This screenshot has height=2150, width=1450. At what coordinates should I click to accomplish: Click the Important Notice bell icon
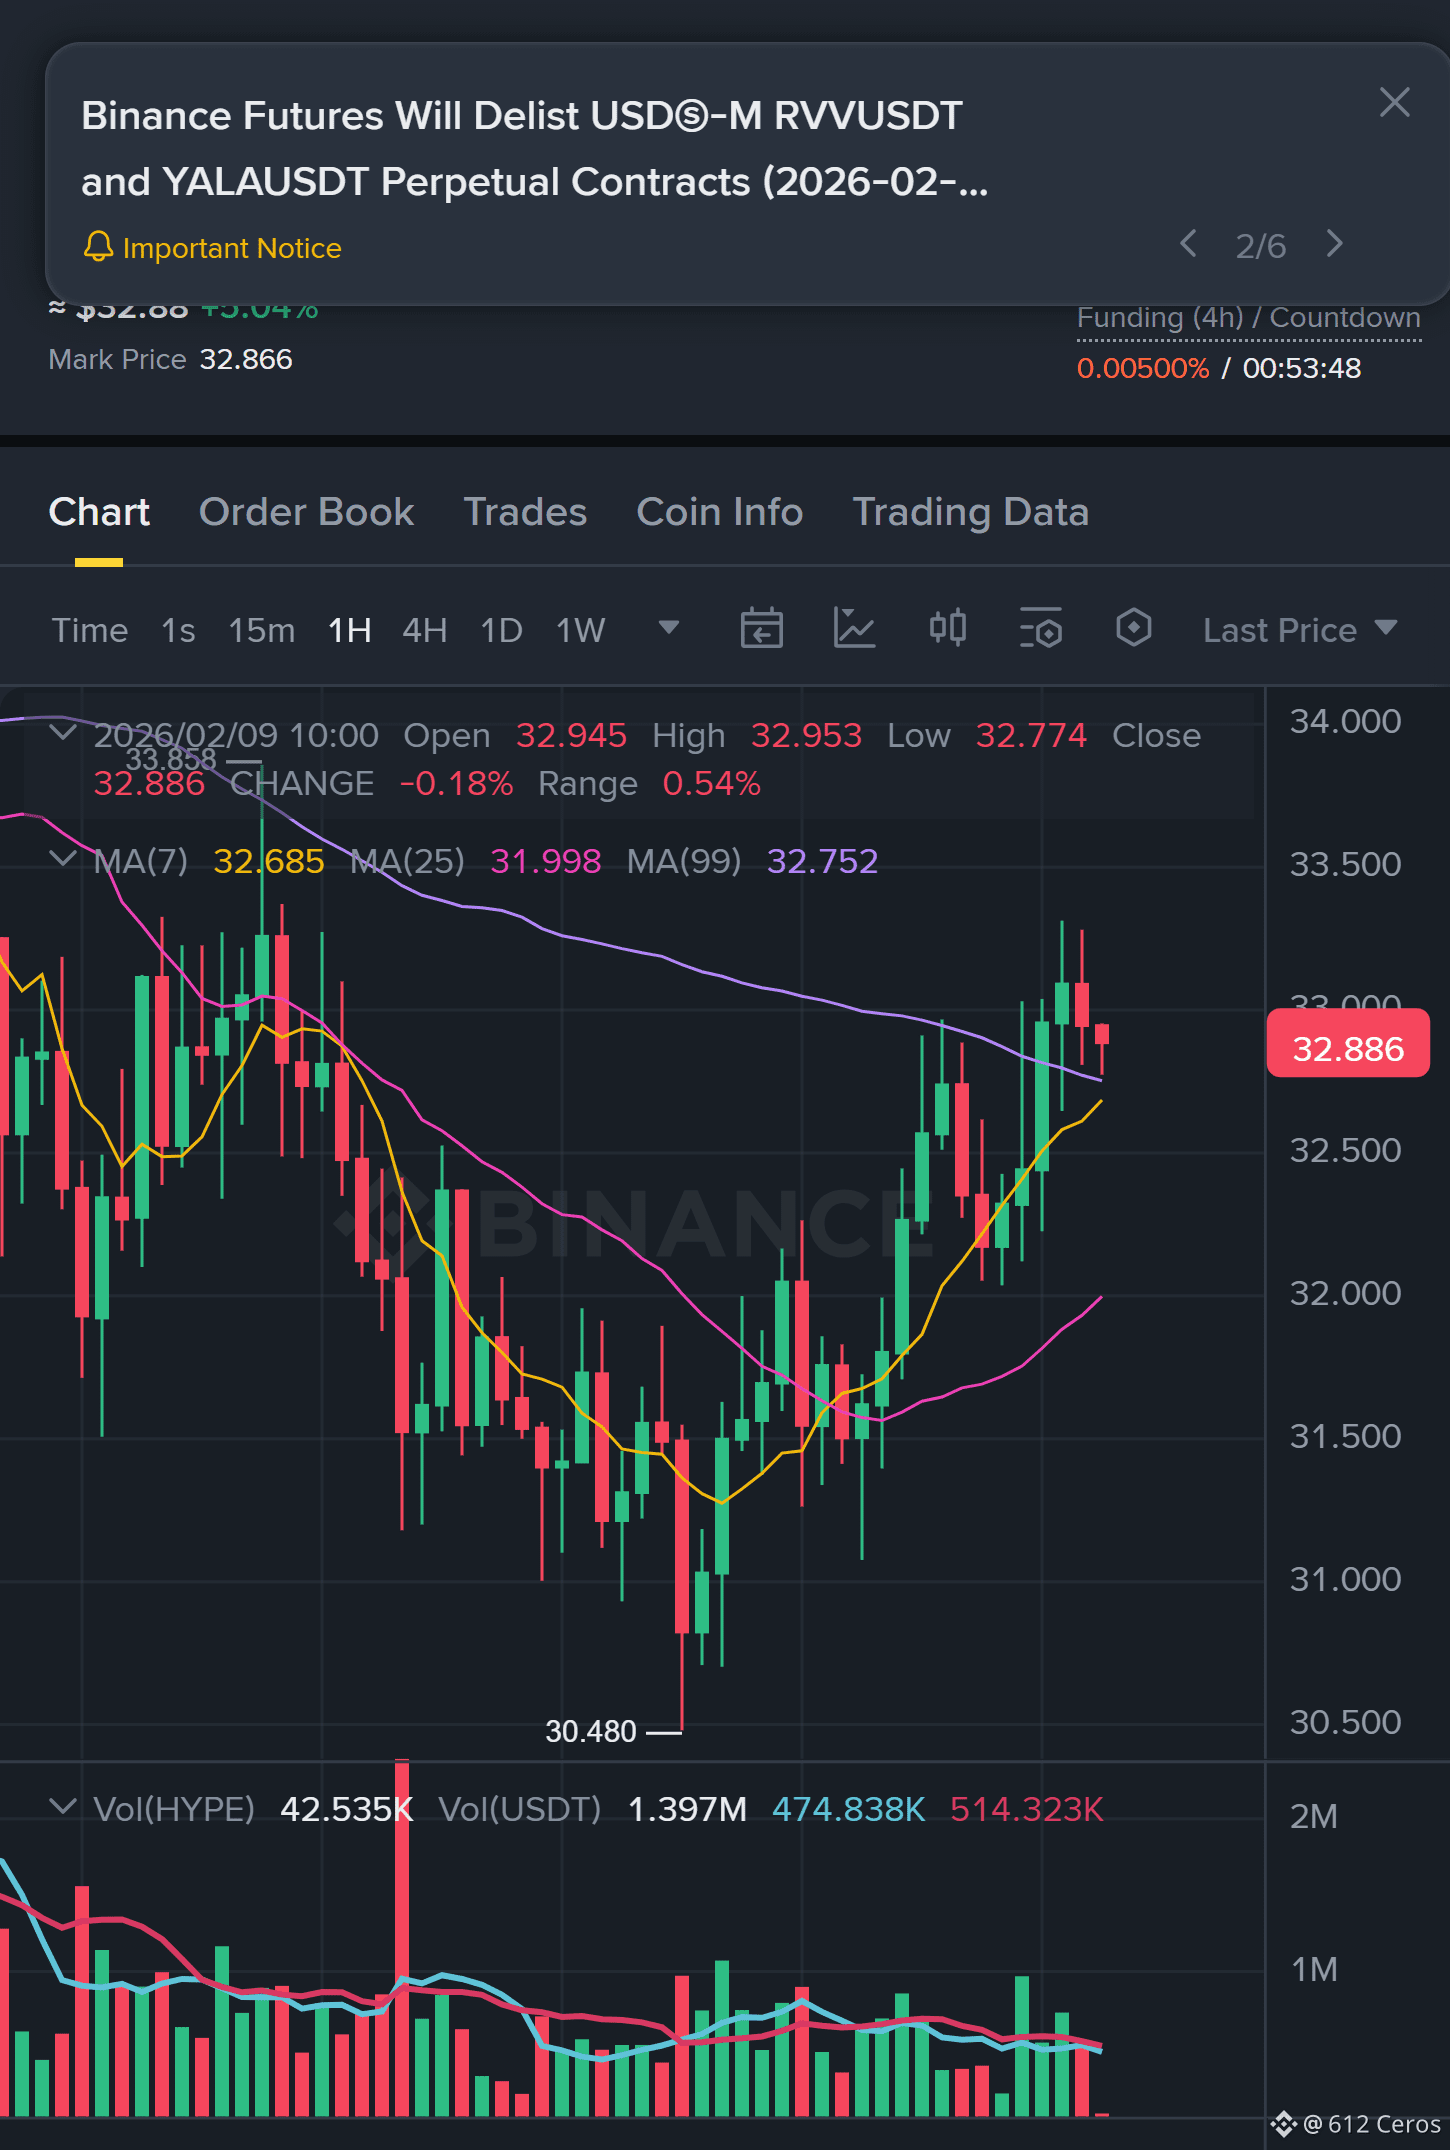(98, 247)
